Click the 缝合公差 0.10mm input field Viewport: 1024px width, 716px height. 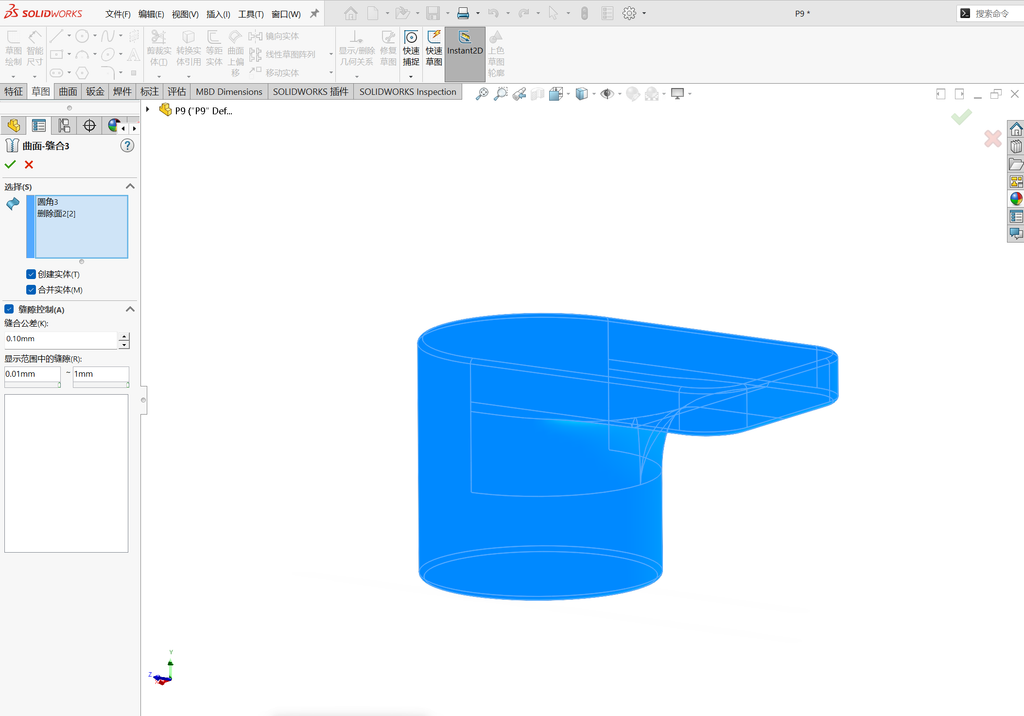pyautogui.click(x=61, y=339)
